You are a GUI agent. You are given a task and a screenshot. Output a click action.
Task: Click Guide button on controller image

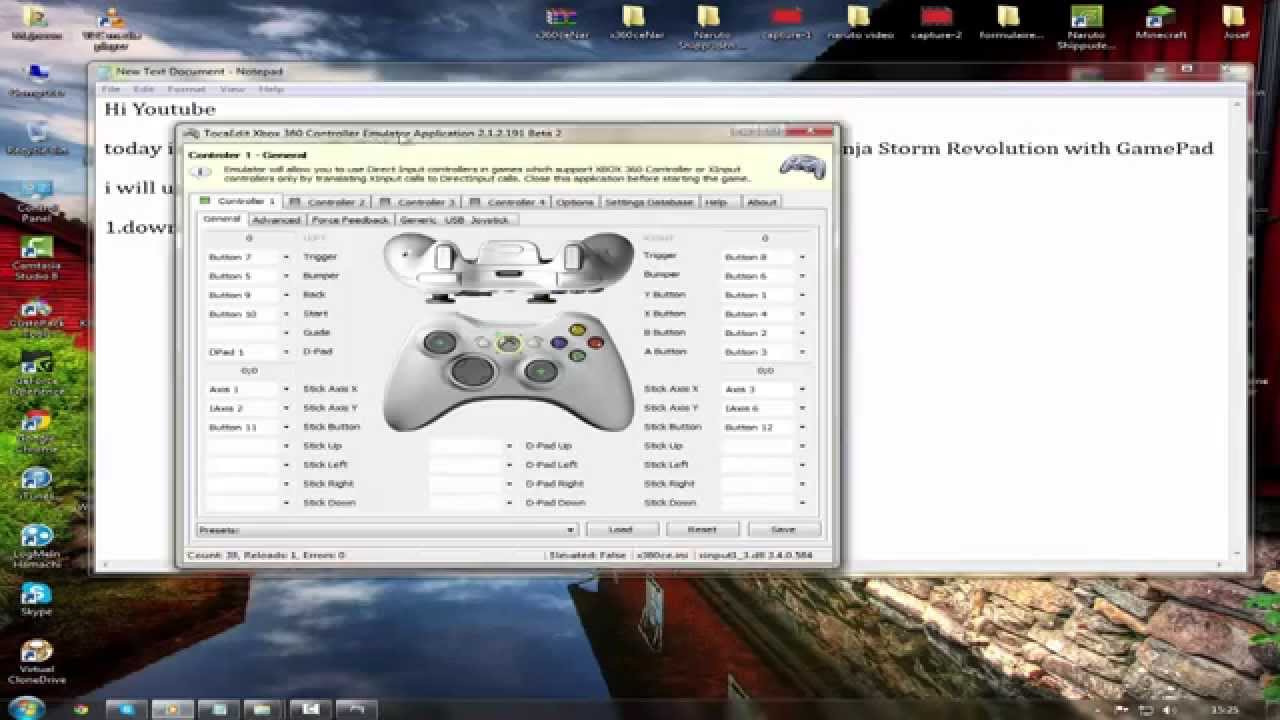tap(509, 343)
